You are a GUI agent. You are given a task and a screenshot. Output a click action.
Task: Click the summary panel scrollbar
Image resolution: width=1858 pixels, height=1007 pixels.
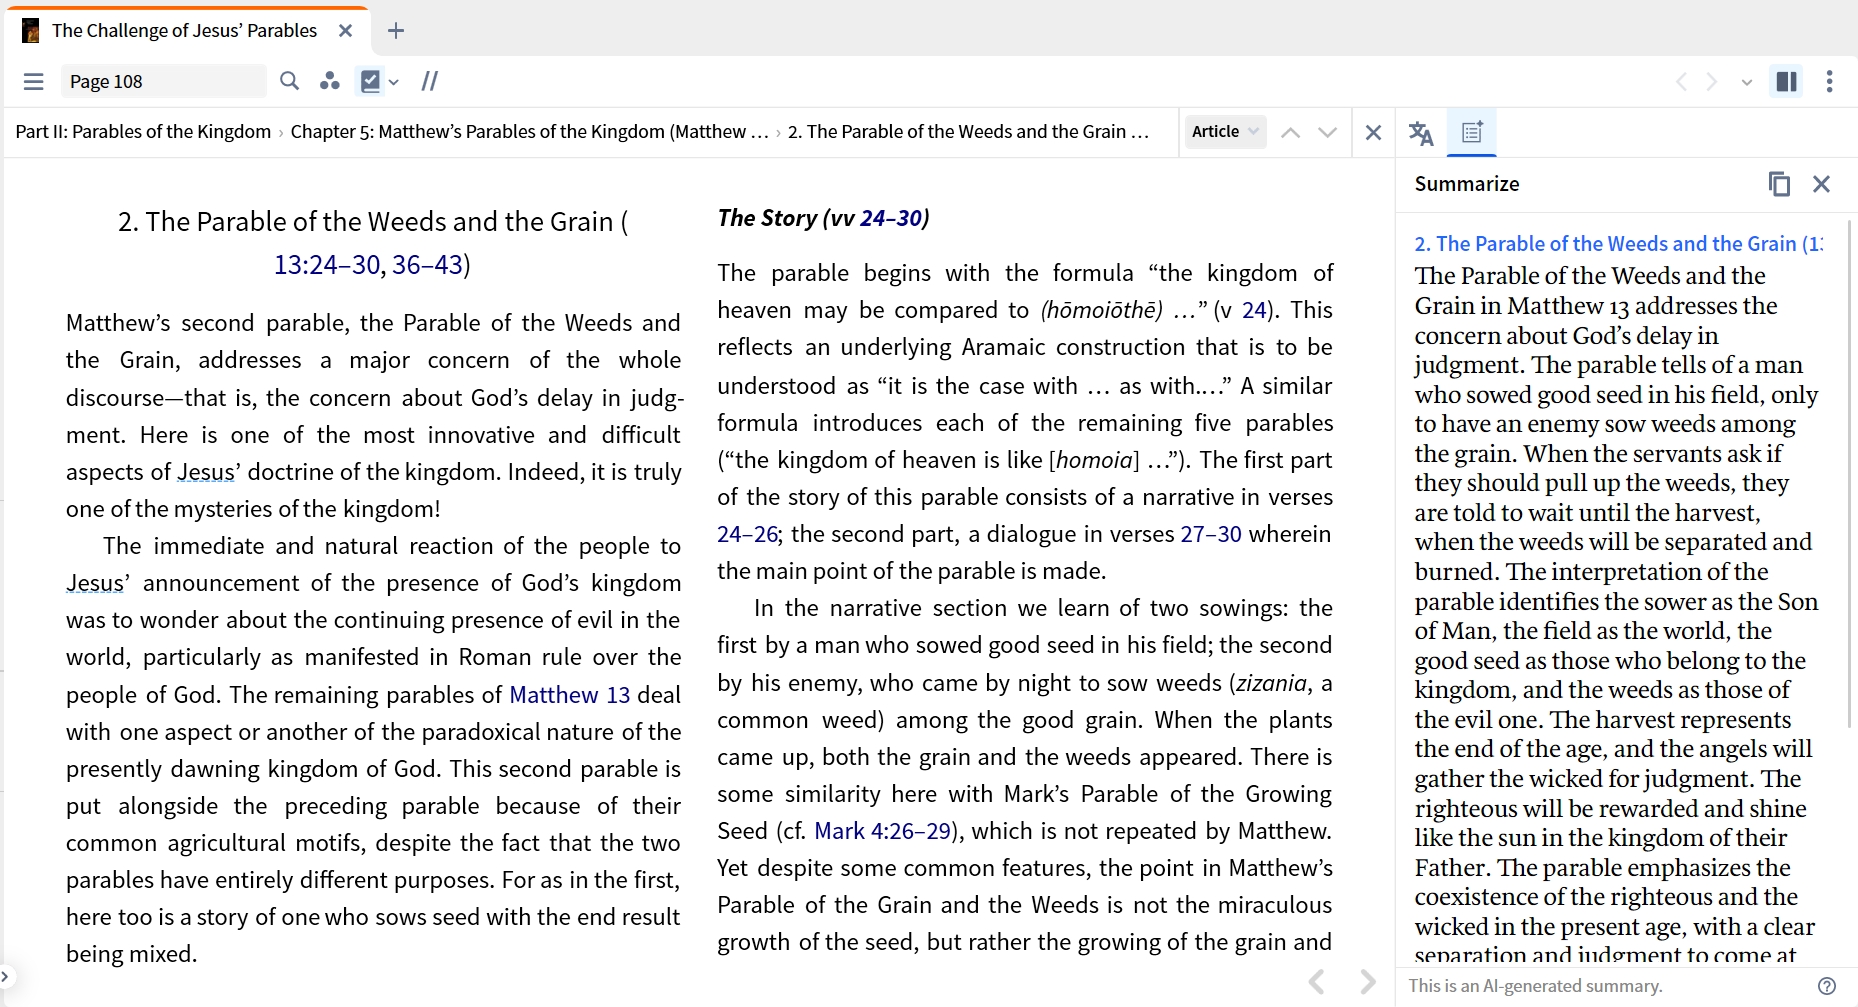click(x=1849, y=475)
